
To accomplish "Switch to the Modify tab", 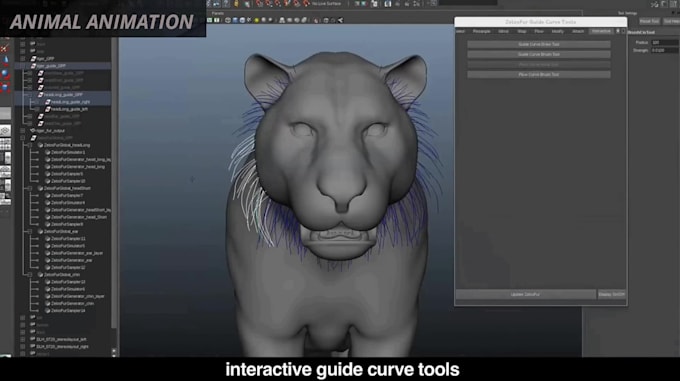I will click(x=557, y=31).
